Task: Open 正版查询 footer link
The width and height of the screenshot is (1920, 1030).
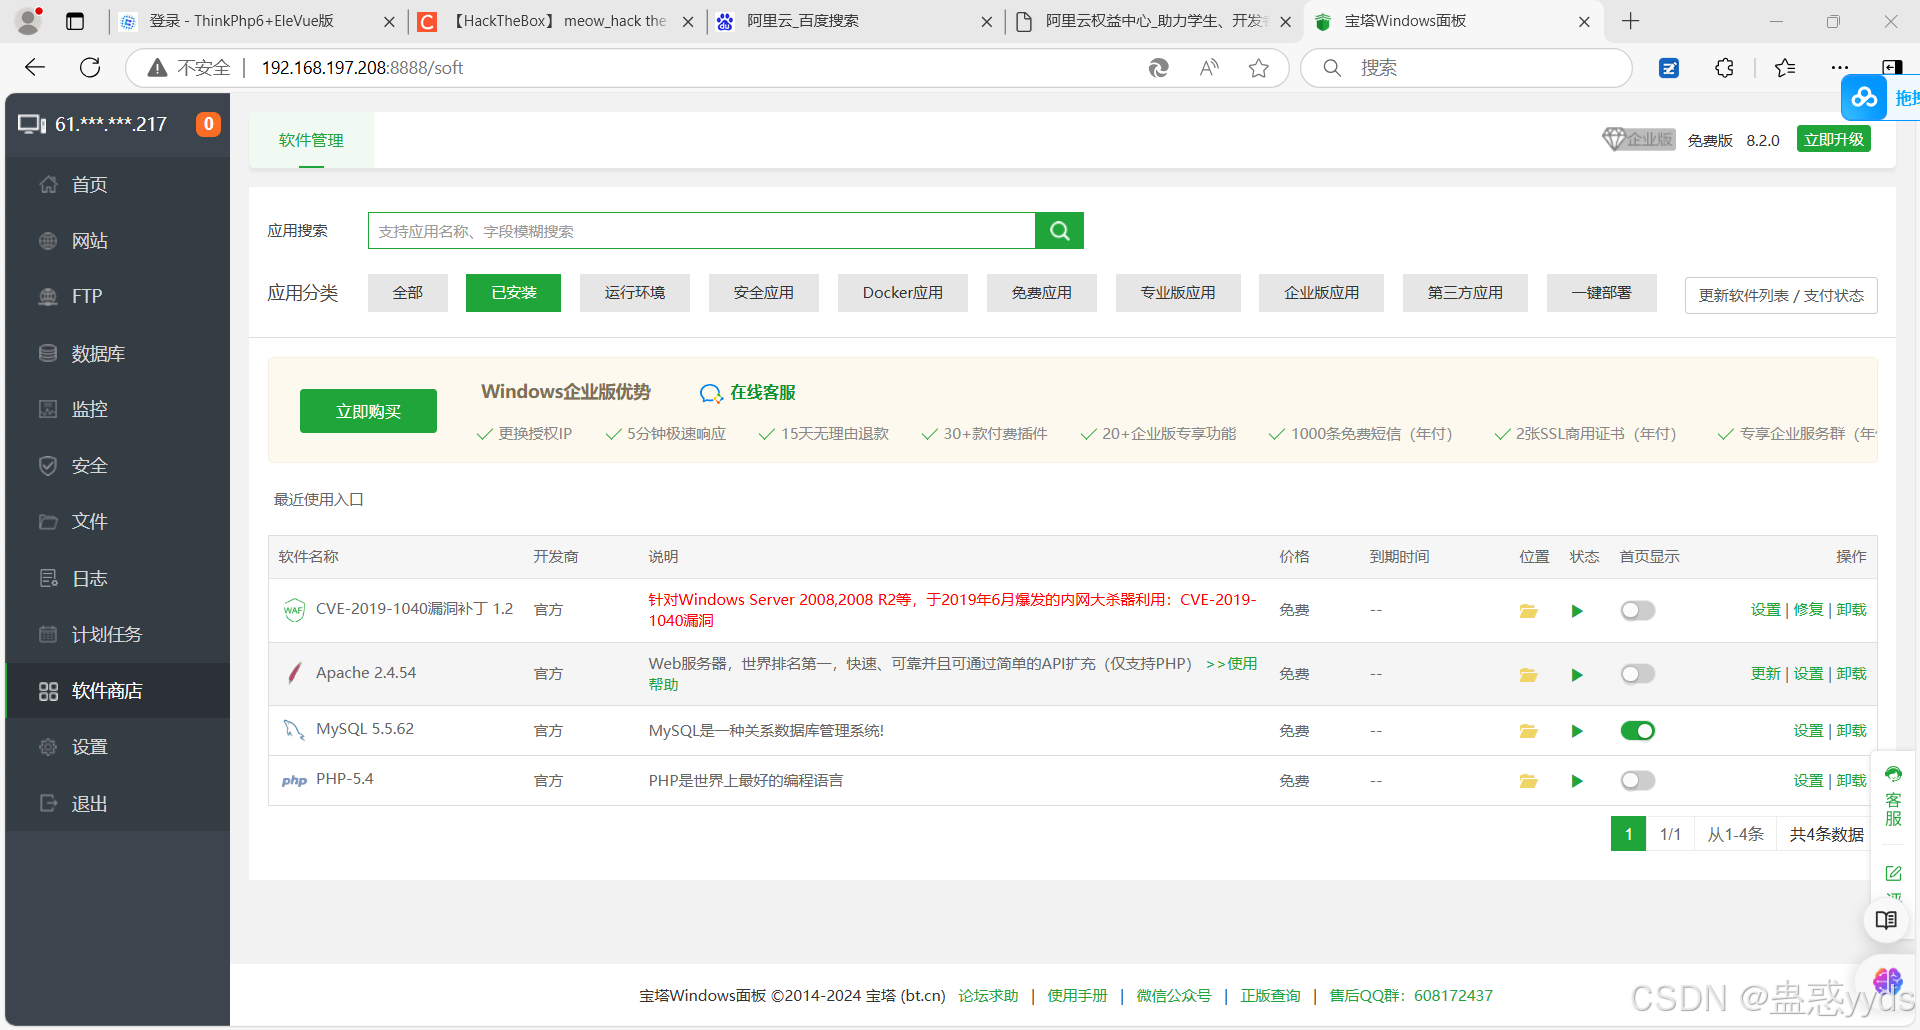Action: point(1270,996)
